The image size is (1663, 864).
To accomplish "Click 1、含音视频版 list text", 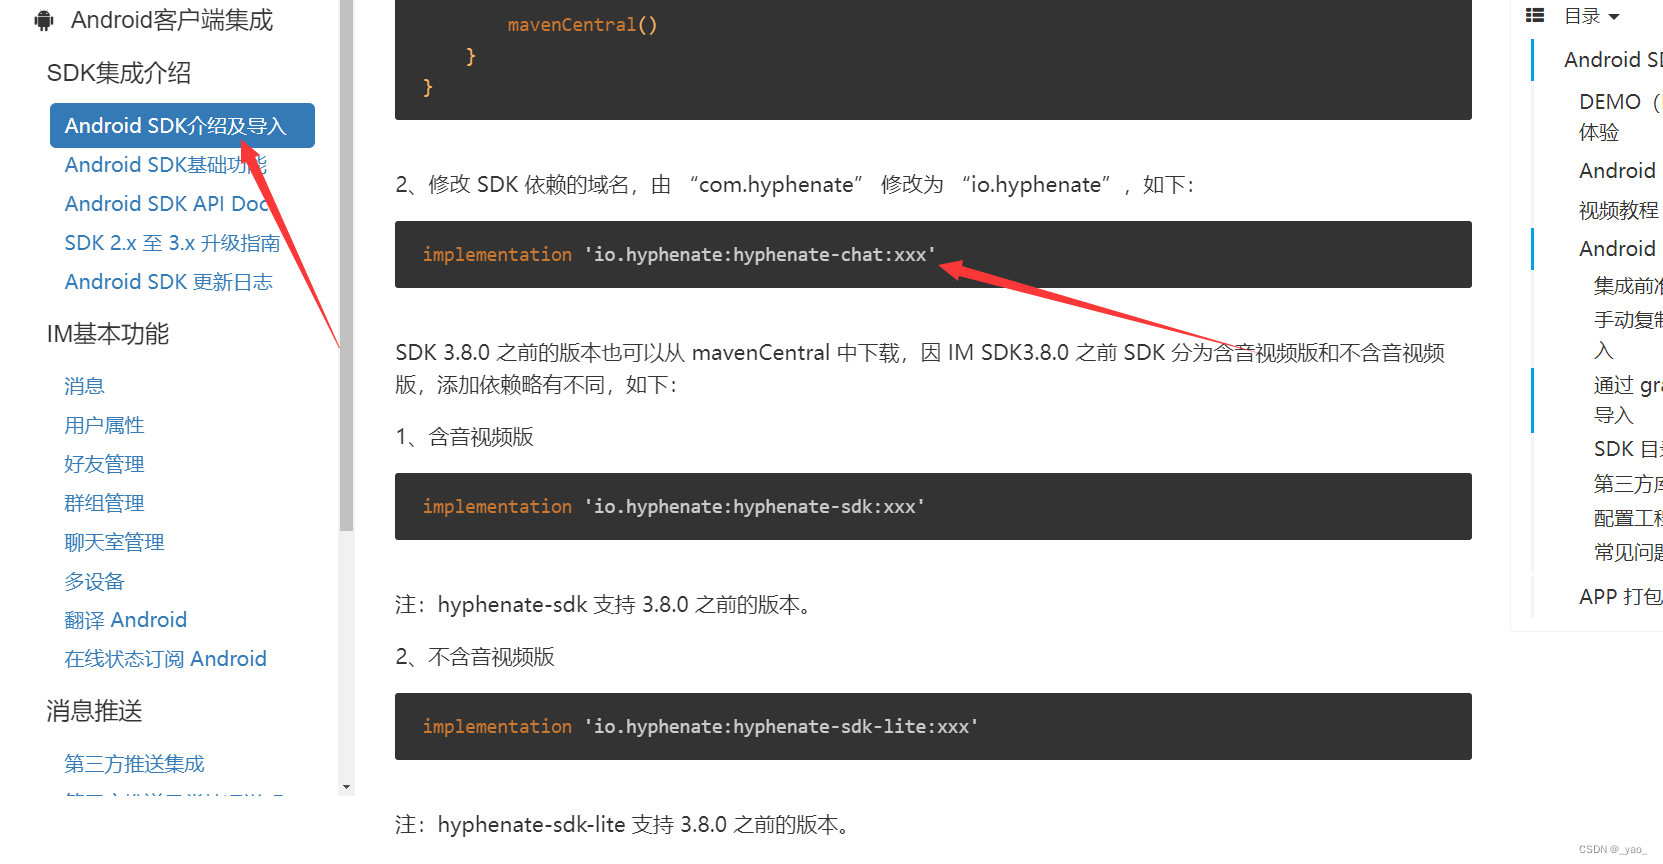I will tap(465, 437).
